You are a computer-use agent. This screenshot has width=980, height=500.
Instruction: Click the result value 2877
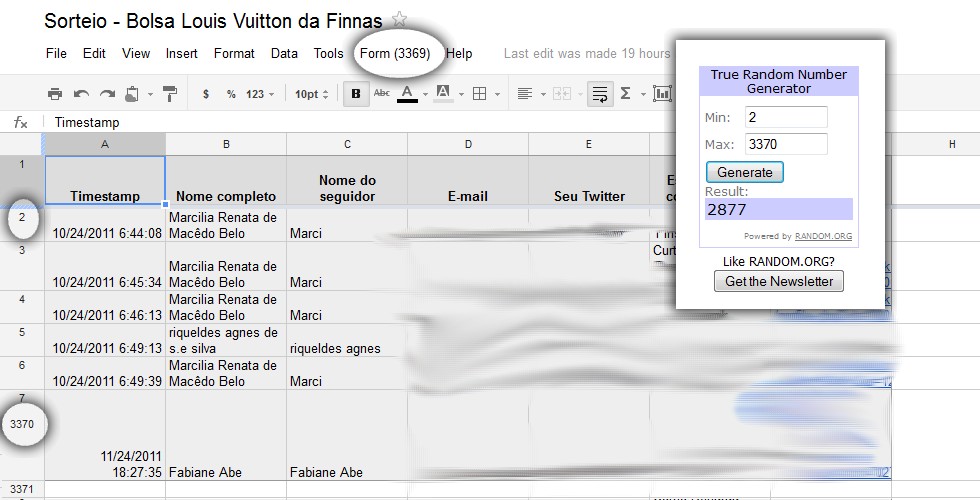tap(779, 209)
